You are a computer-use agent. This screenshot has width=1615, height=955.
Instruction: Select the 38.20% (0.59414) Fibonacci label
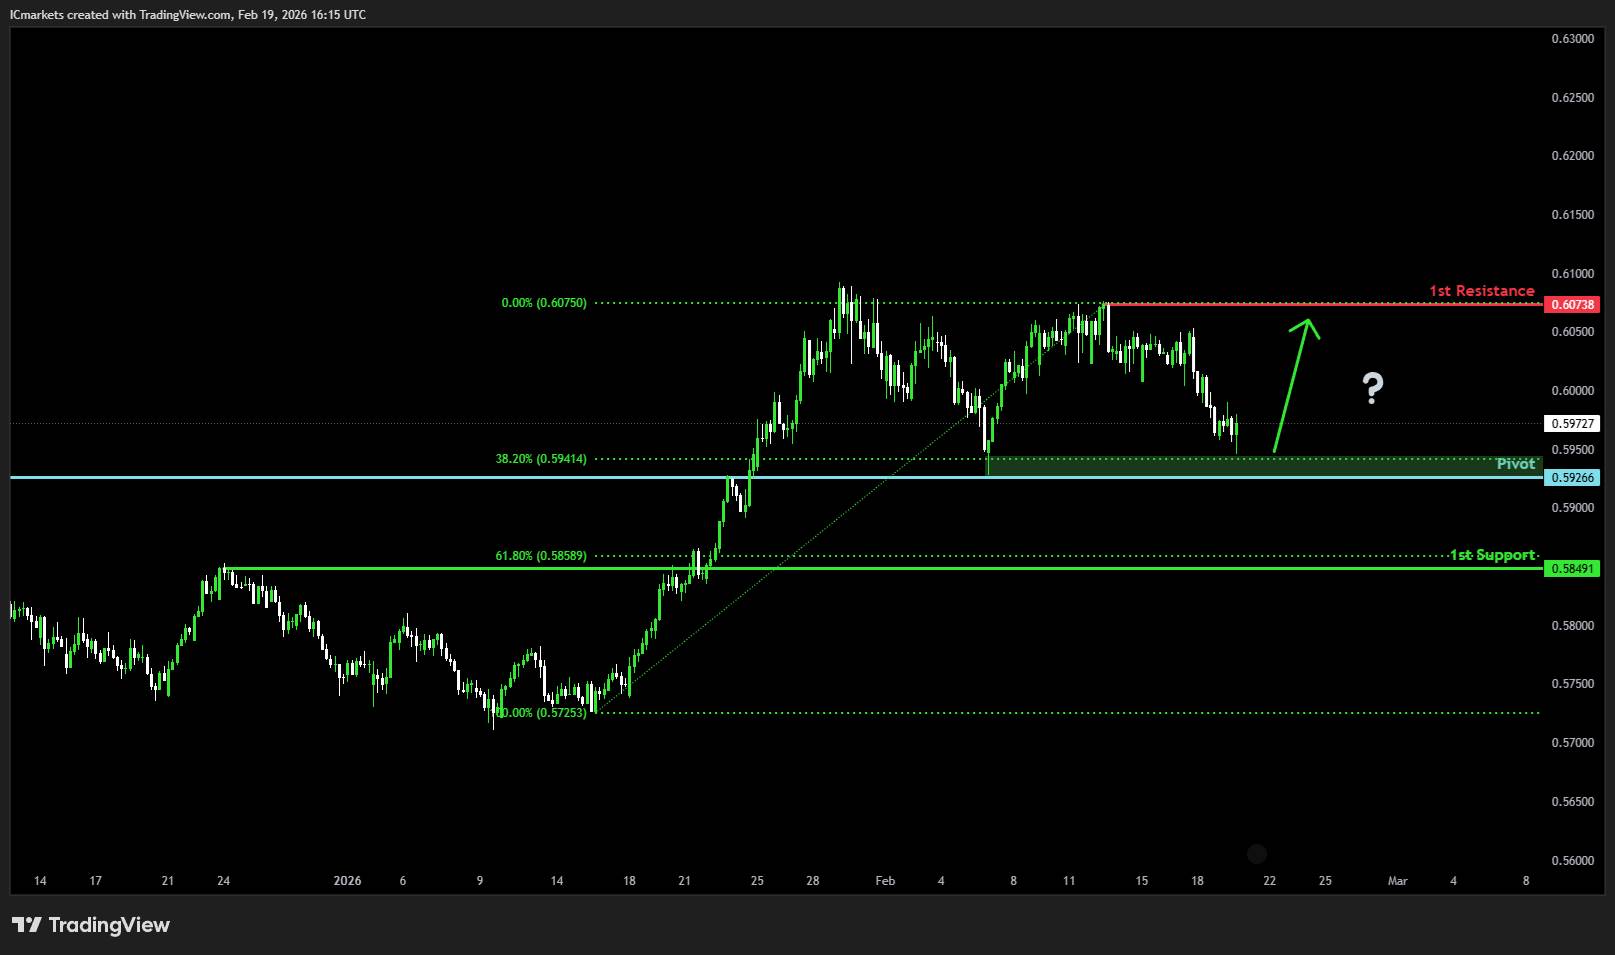click(x=541, y=459)
